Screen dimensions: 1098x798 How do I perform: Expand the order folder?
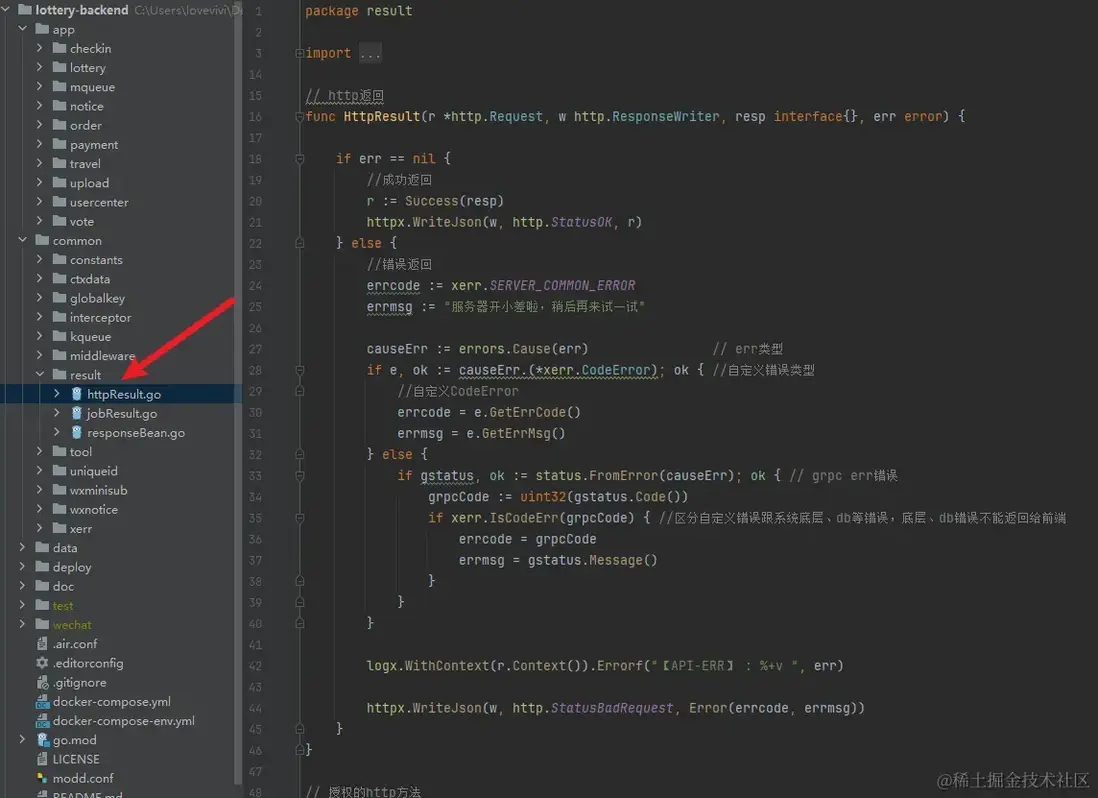tap(40, 125)
